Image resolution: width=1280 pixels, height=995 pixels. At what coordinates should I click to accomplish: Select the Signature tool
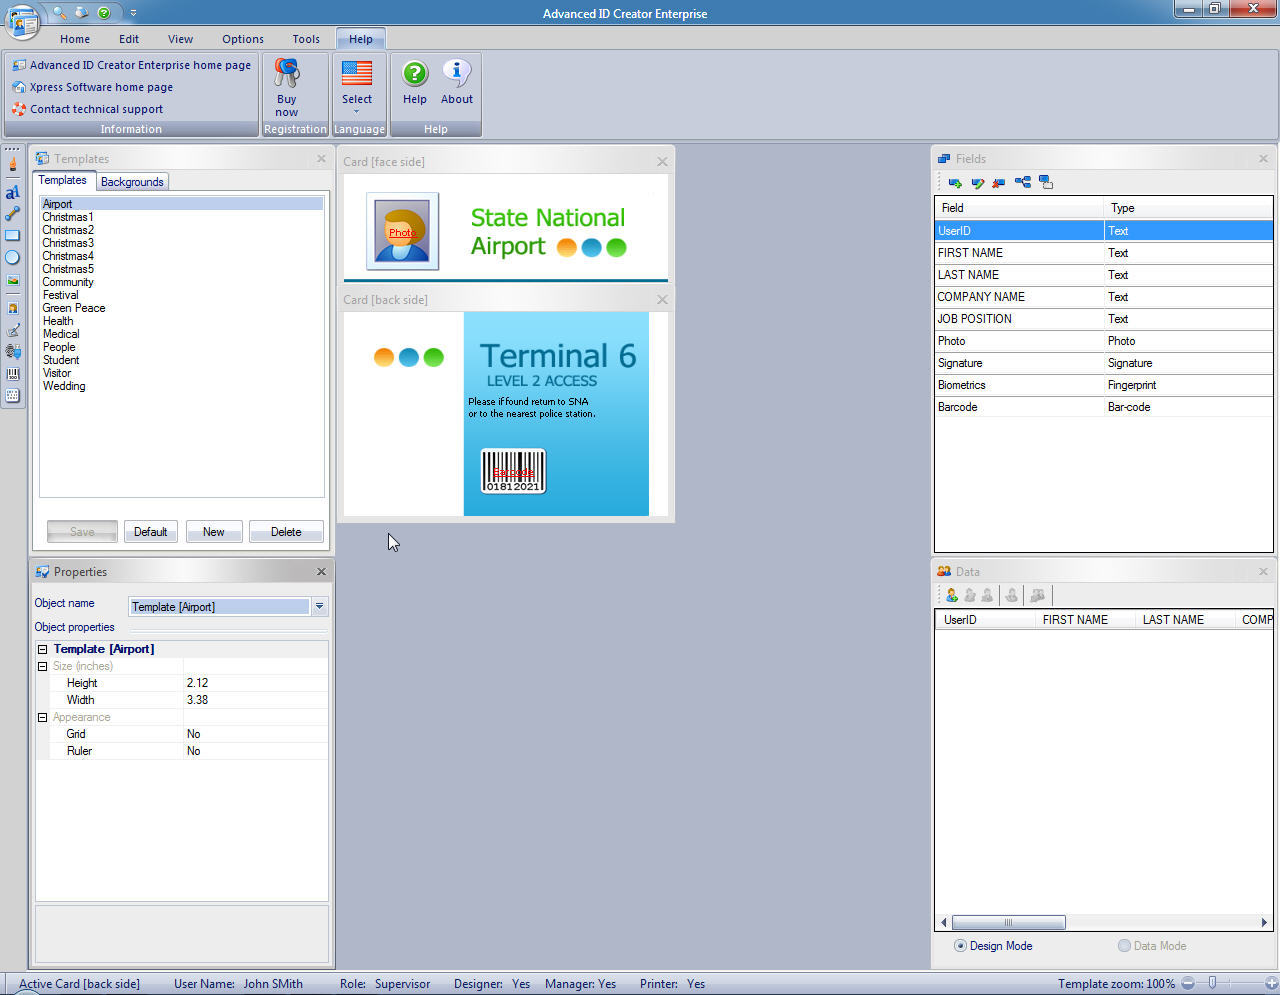pos(12,330)
